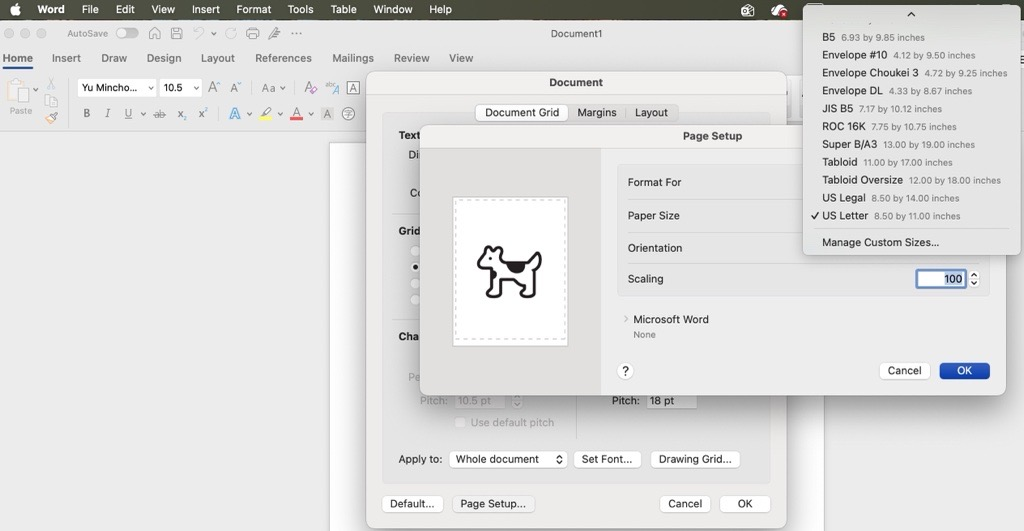Click the Print icon in the quick toolbar
1024x531 pixels.
point(253,33)
